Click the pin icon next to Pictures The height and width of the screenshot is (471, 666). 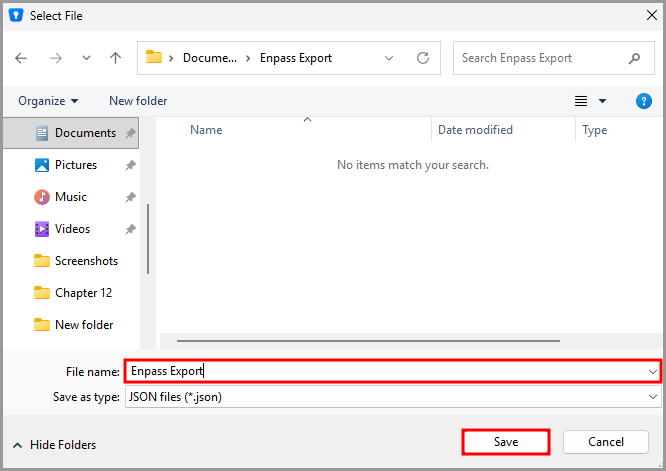tap(130, 165)
